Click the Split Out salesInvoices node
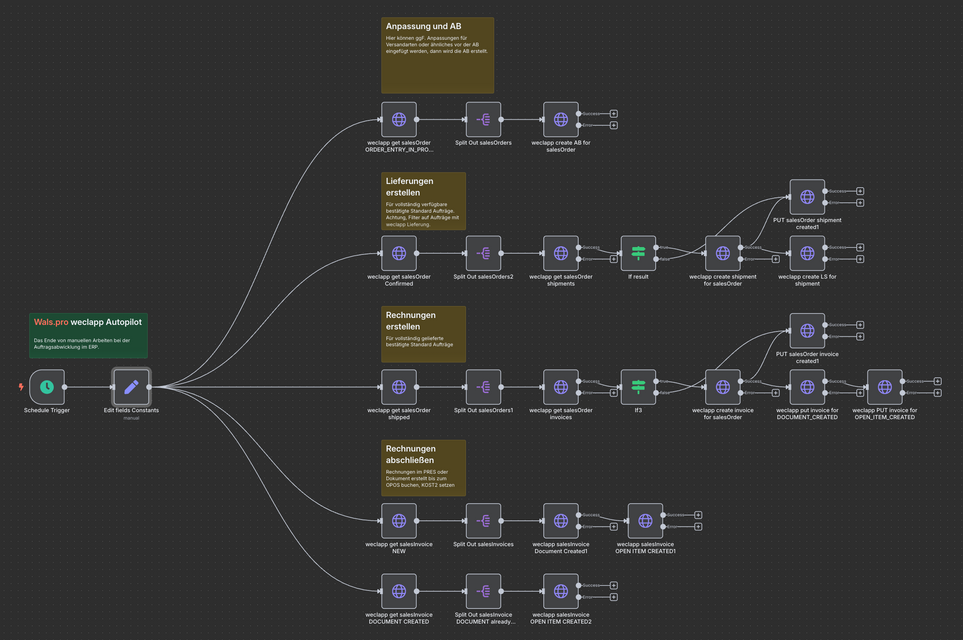This screenshot has height=640, width=963. pyautogui.click(x=483, y=521)
